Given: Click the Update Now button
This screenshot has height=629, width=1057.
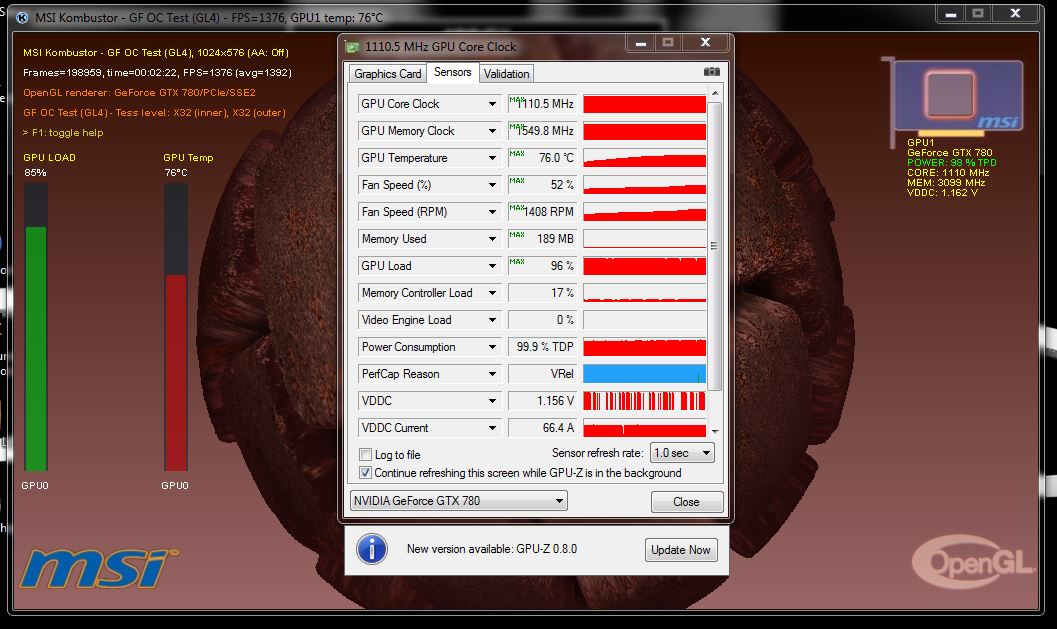Looking at the screenshot, I should click(x=680, y=549).
